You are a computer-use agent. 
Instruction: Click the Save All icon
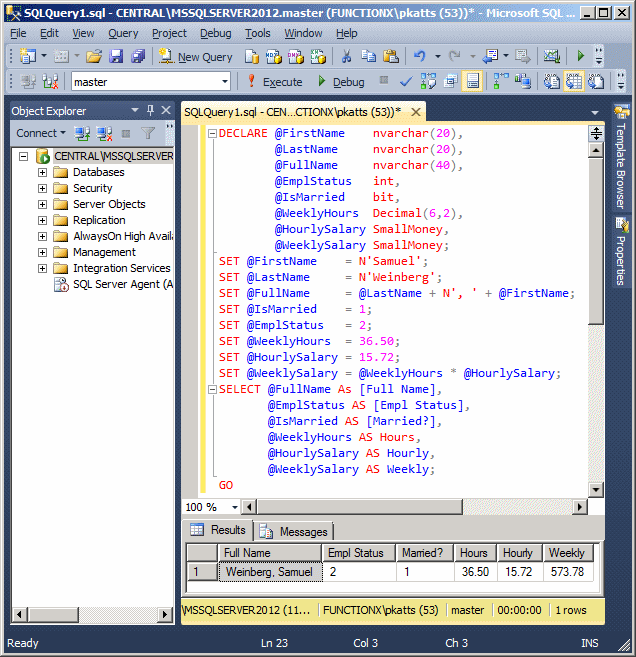pos(138,56)
